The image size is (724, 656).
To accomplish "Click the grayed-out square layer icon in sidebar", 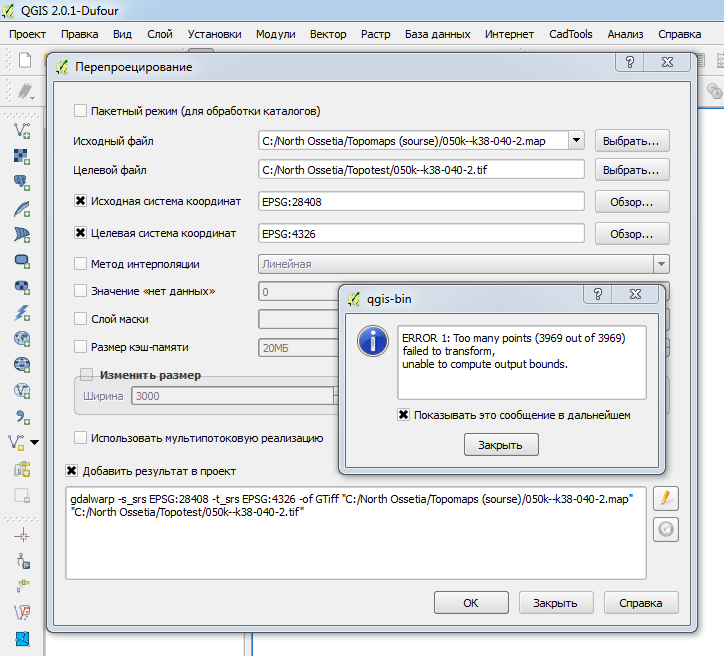I will pyautogui.click(x=22, y=496).
